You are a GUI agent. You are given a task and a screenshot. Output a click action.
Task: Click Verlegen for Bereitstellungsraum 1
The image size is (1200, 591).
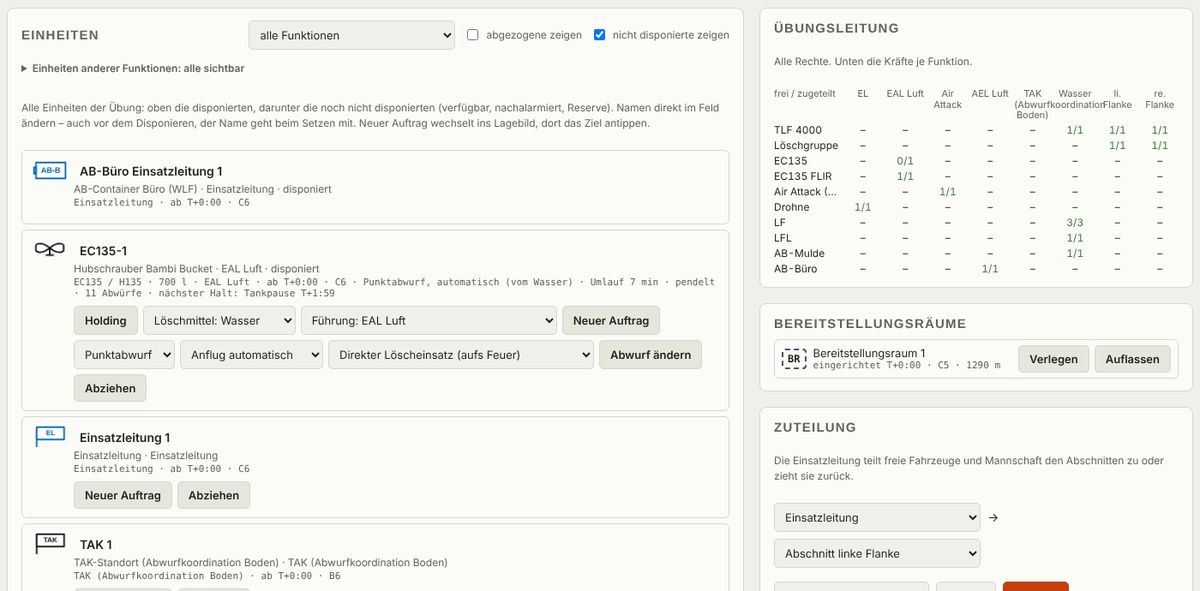tap(1053, 359)
